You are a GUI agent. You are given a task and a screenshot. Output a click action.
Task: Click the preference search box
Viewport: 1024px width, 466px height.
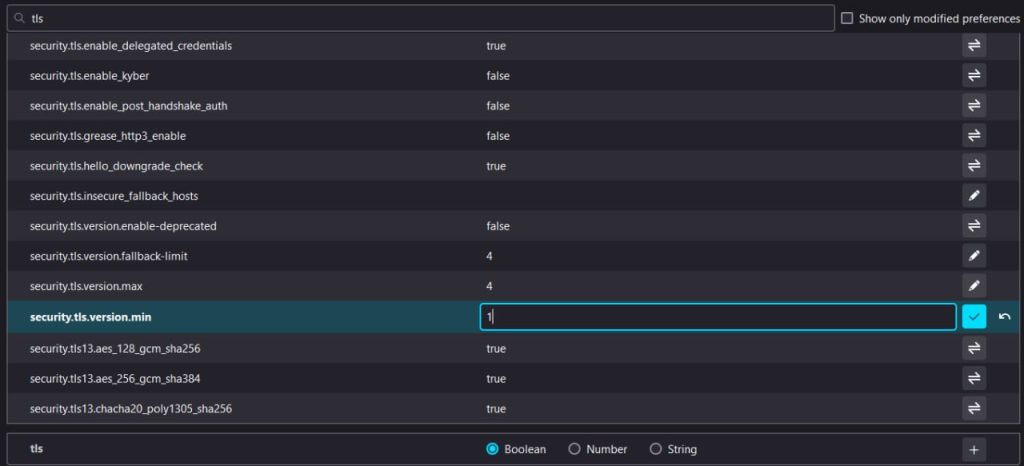tap(420, 18)
